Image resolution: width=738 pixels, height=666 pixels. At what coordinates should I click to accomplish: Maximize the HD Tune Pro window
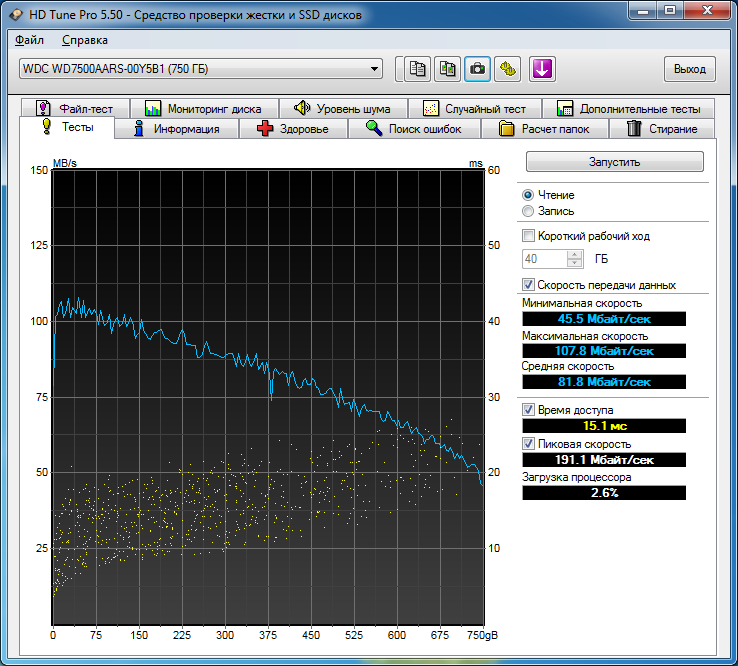[670, 11]
